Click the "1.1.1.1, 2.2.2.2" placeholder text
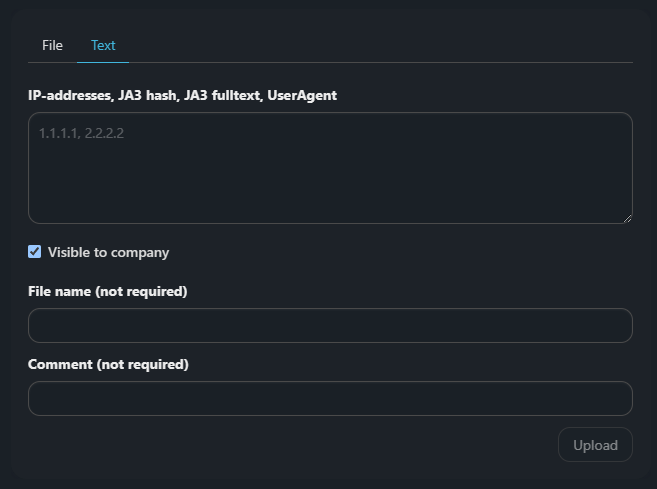 click(82, 133)
